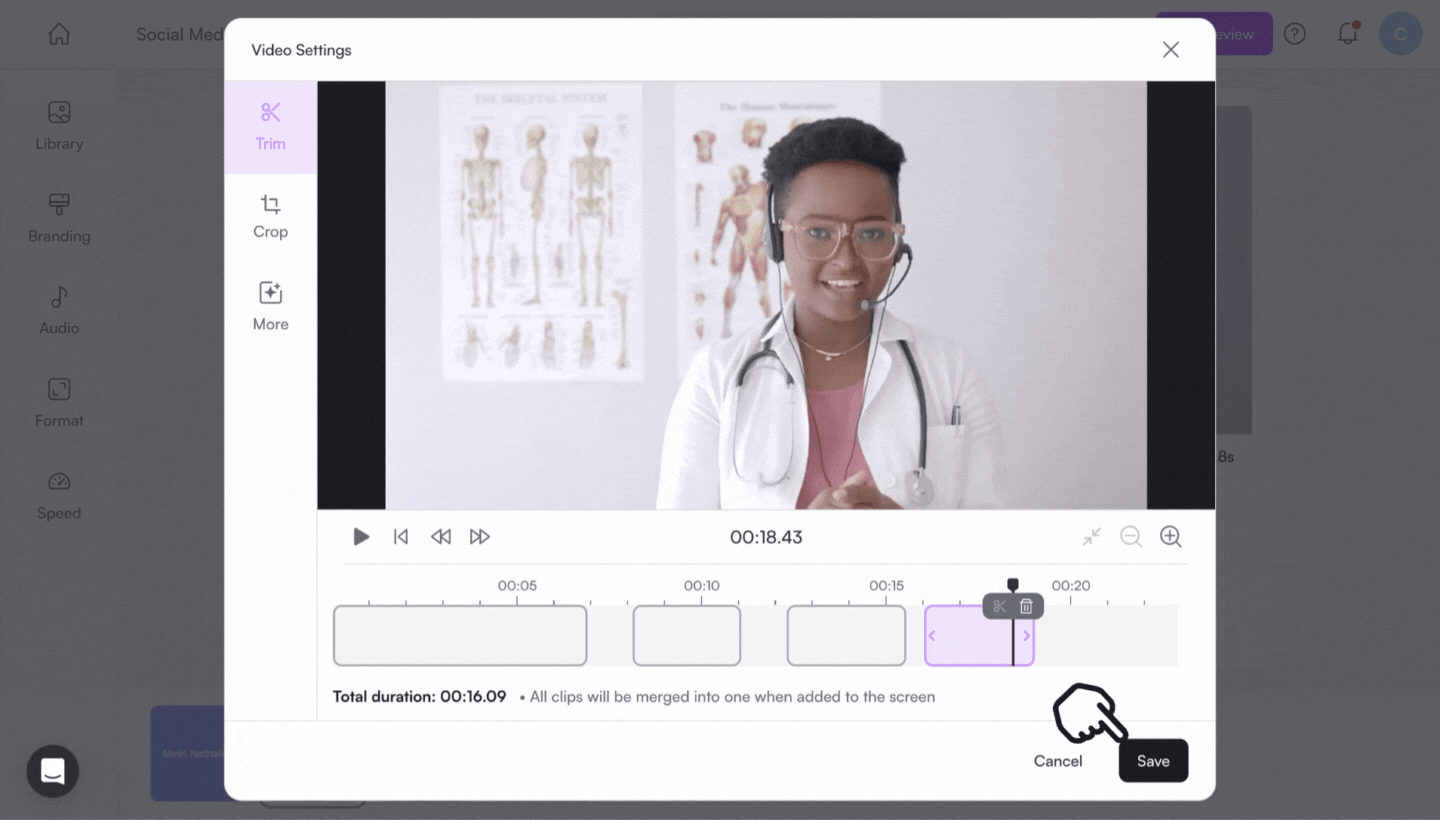Click the fit timeline collapse icon

(1092, 537)
